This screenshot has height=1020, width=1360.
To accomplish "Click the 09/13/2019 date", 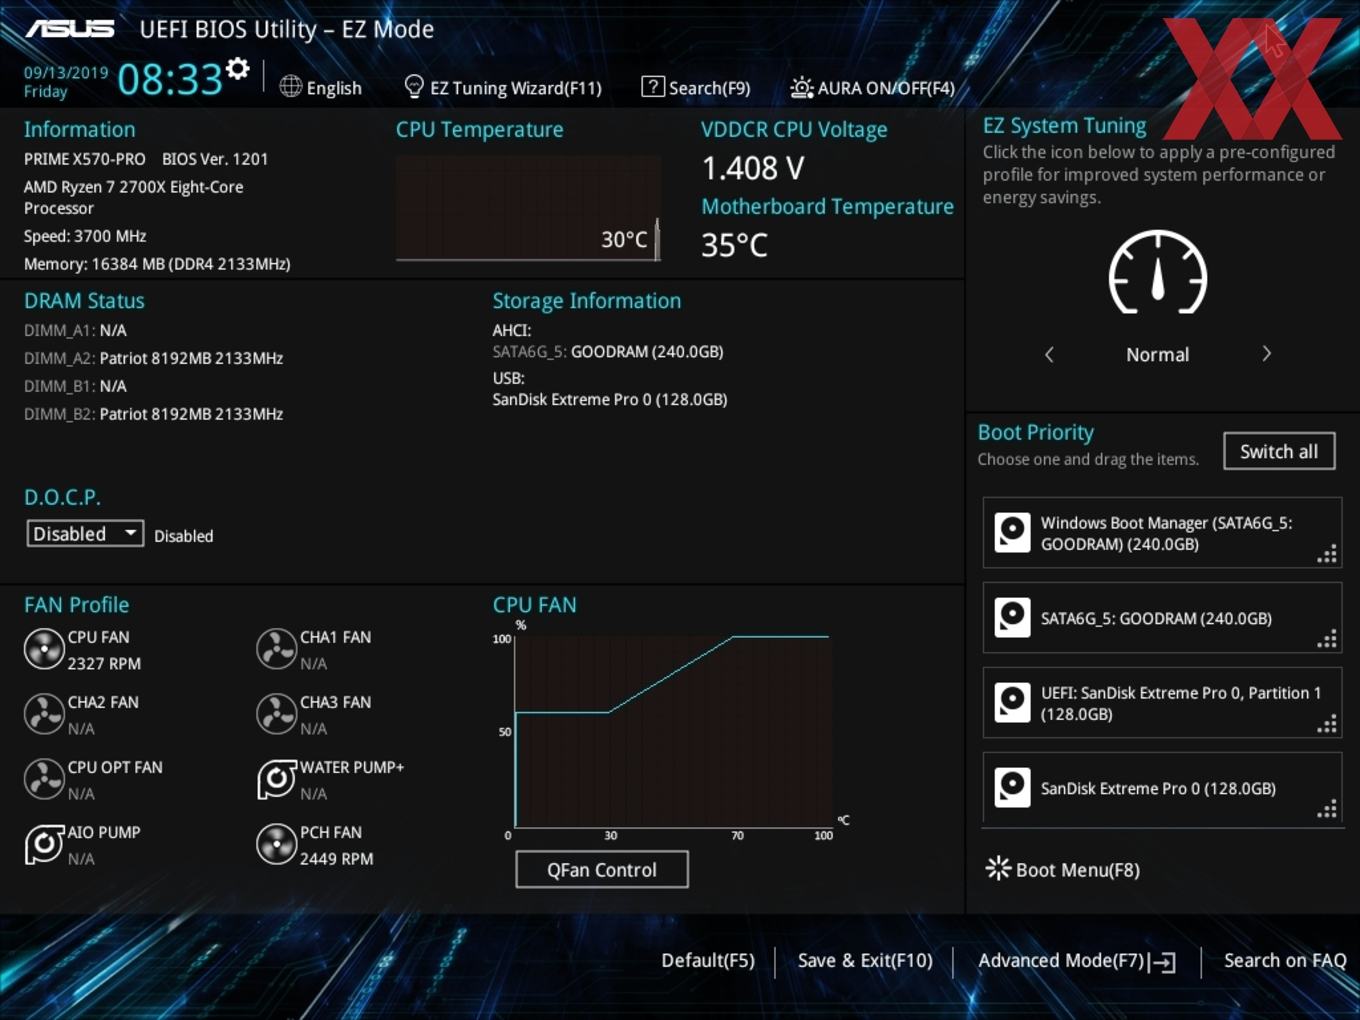I will coord(66,72).
